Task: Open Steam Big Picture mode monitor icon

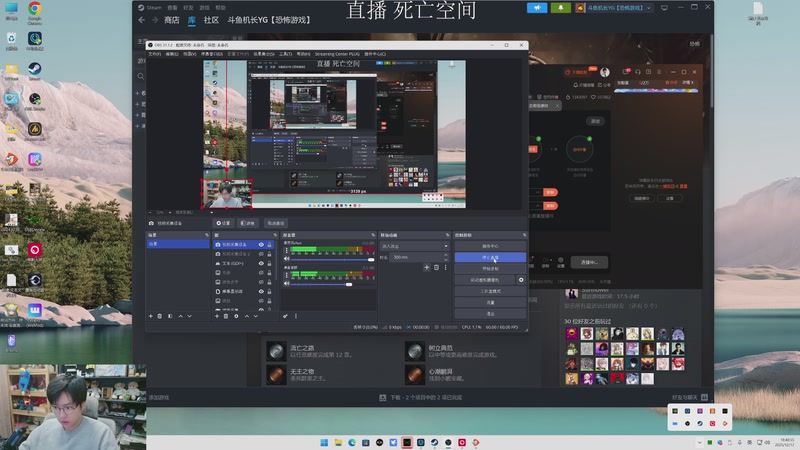Action: tap(664, 8)
